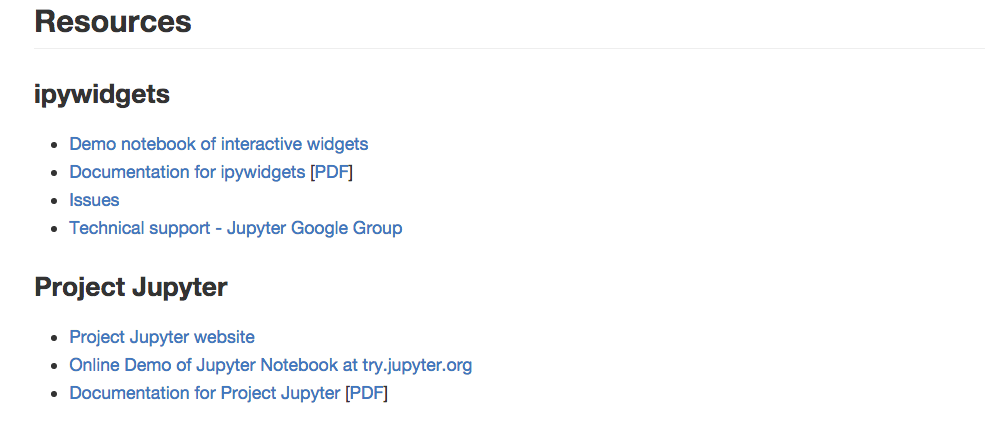Click the bullet beside Technical support item
Image resolution: width=985 pixels, height=448 pixels.
point(54,229)
